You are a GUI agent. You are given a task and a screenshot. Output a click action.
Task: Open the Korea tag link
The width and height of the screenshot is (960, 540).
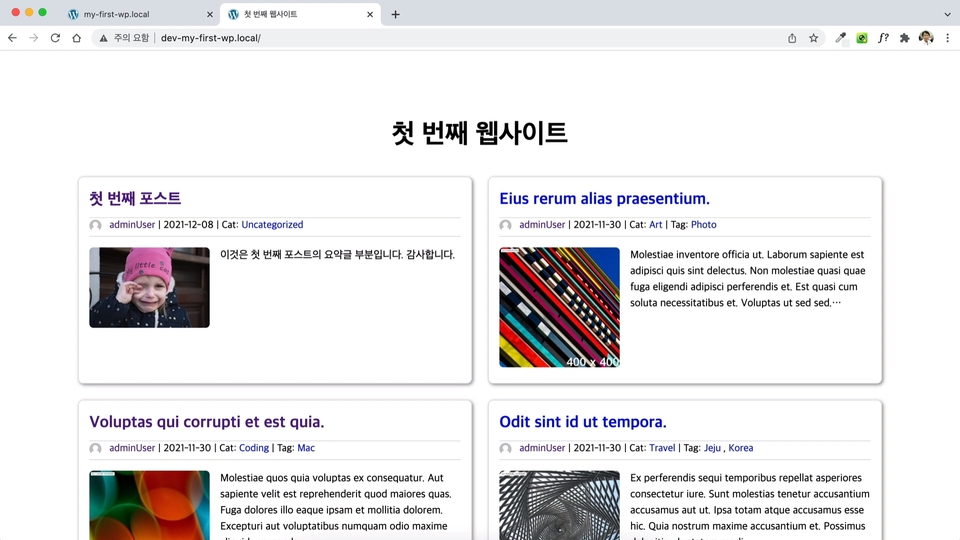[741, 448]
